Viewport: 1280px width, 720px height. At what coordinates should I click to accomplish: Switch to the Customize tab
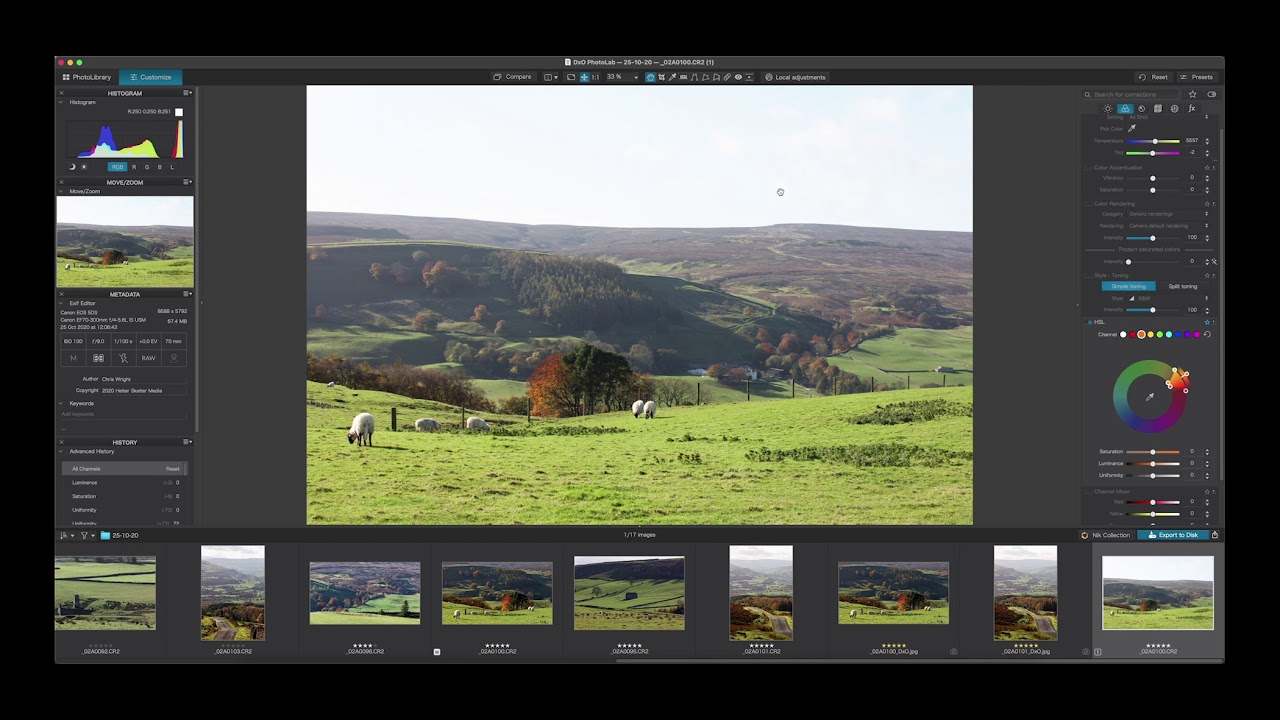pyautogui.click(x=150, y=77)
